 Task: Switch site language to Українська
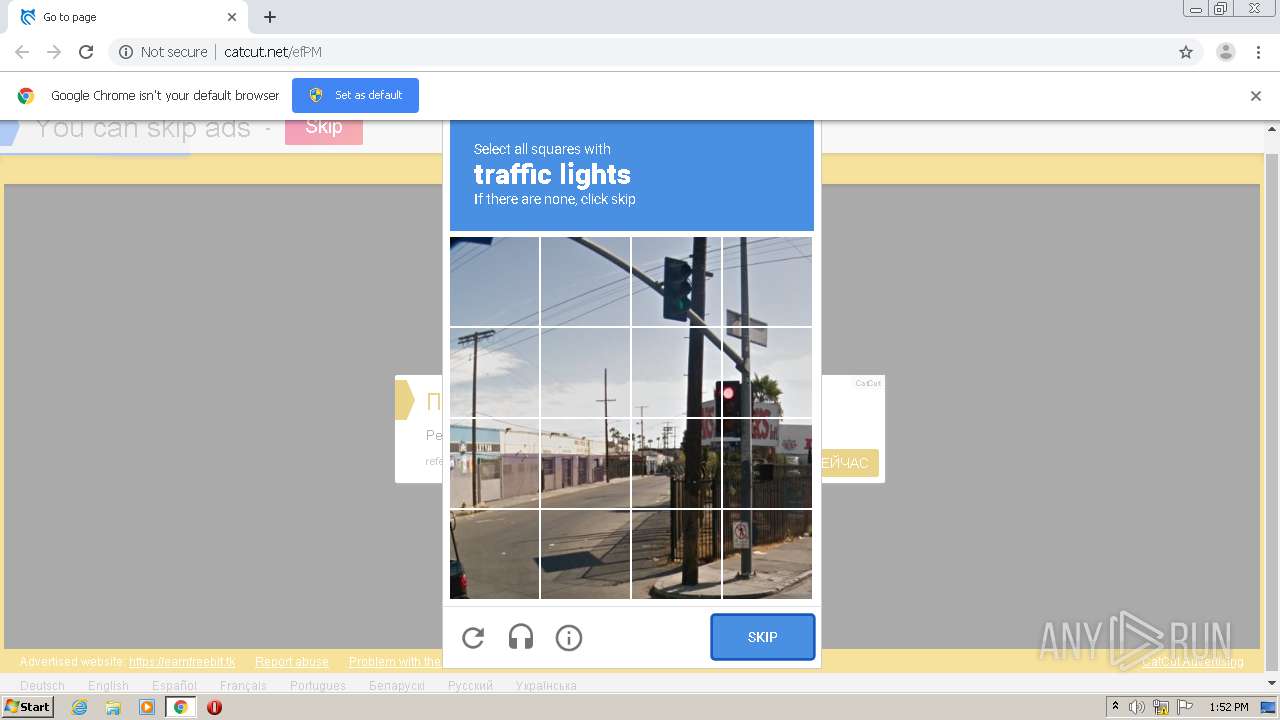[x=546, y=686]
